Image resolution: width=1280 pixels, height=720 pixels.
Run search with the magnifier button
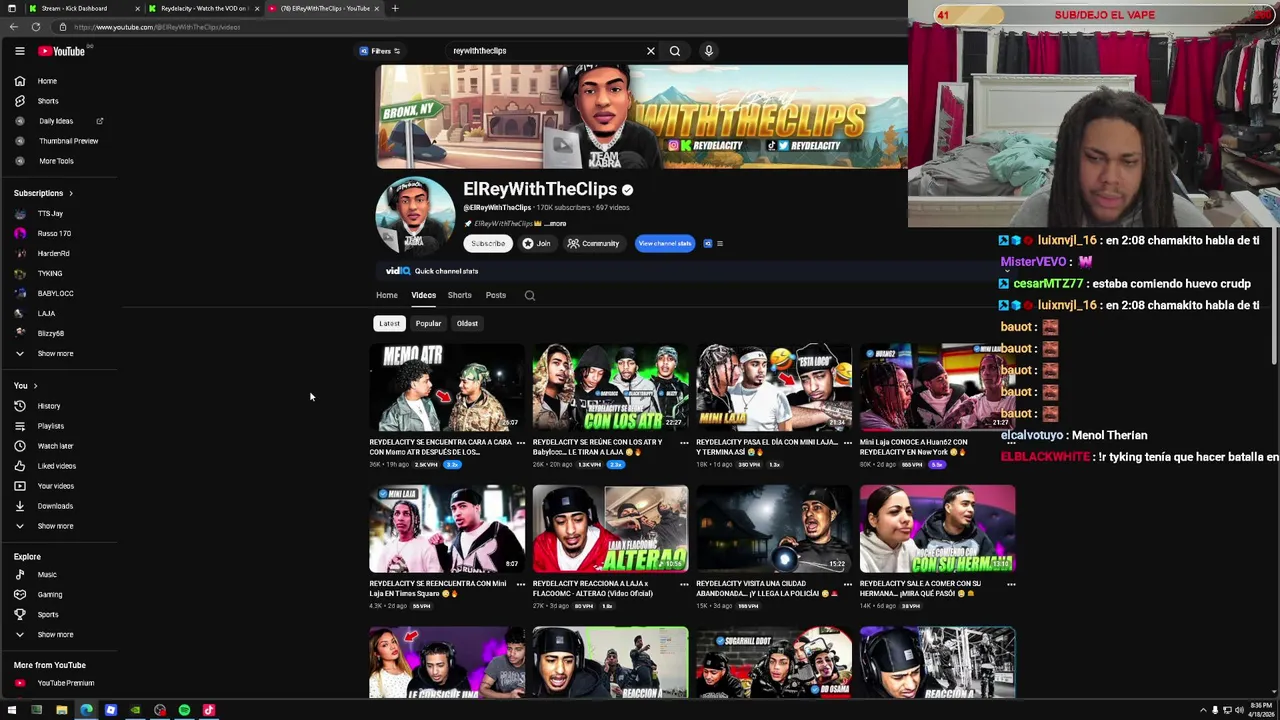coord(675,51)
